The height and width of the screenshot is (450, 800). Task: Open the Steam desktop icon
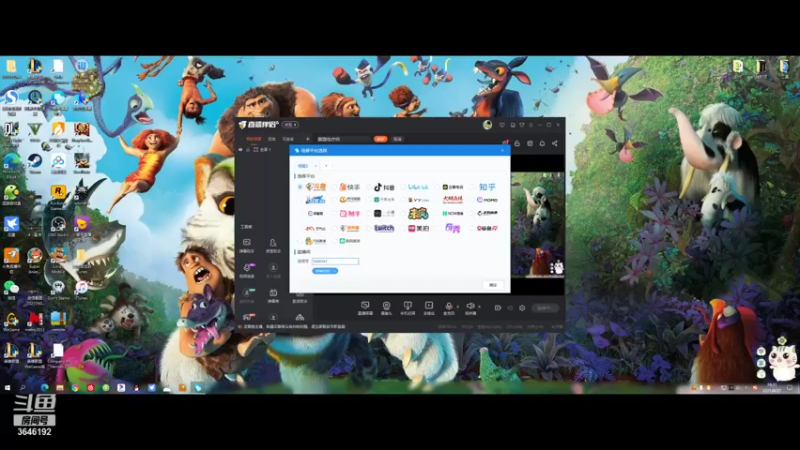tap(35, 164)
